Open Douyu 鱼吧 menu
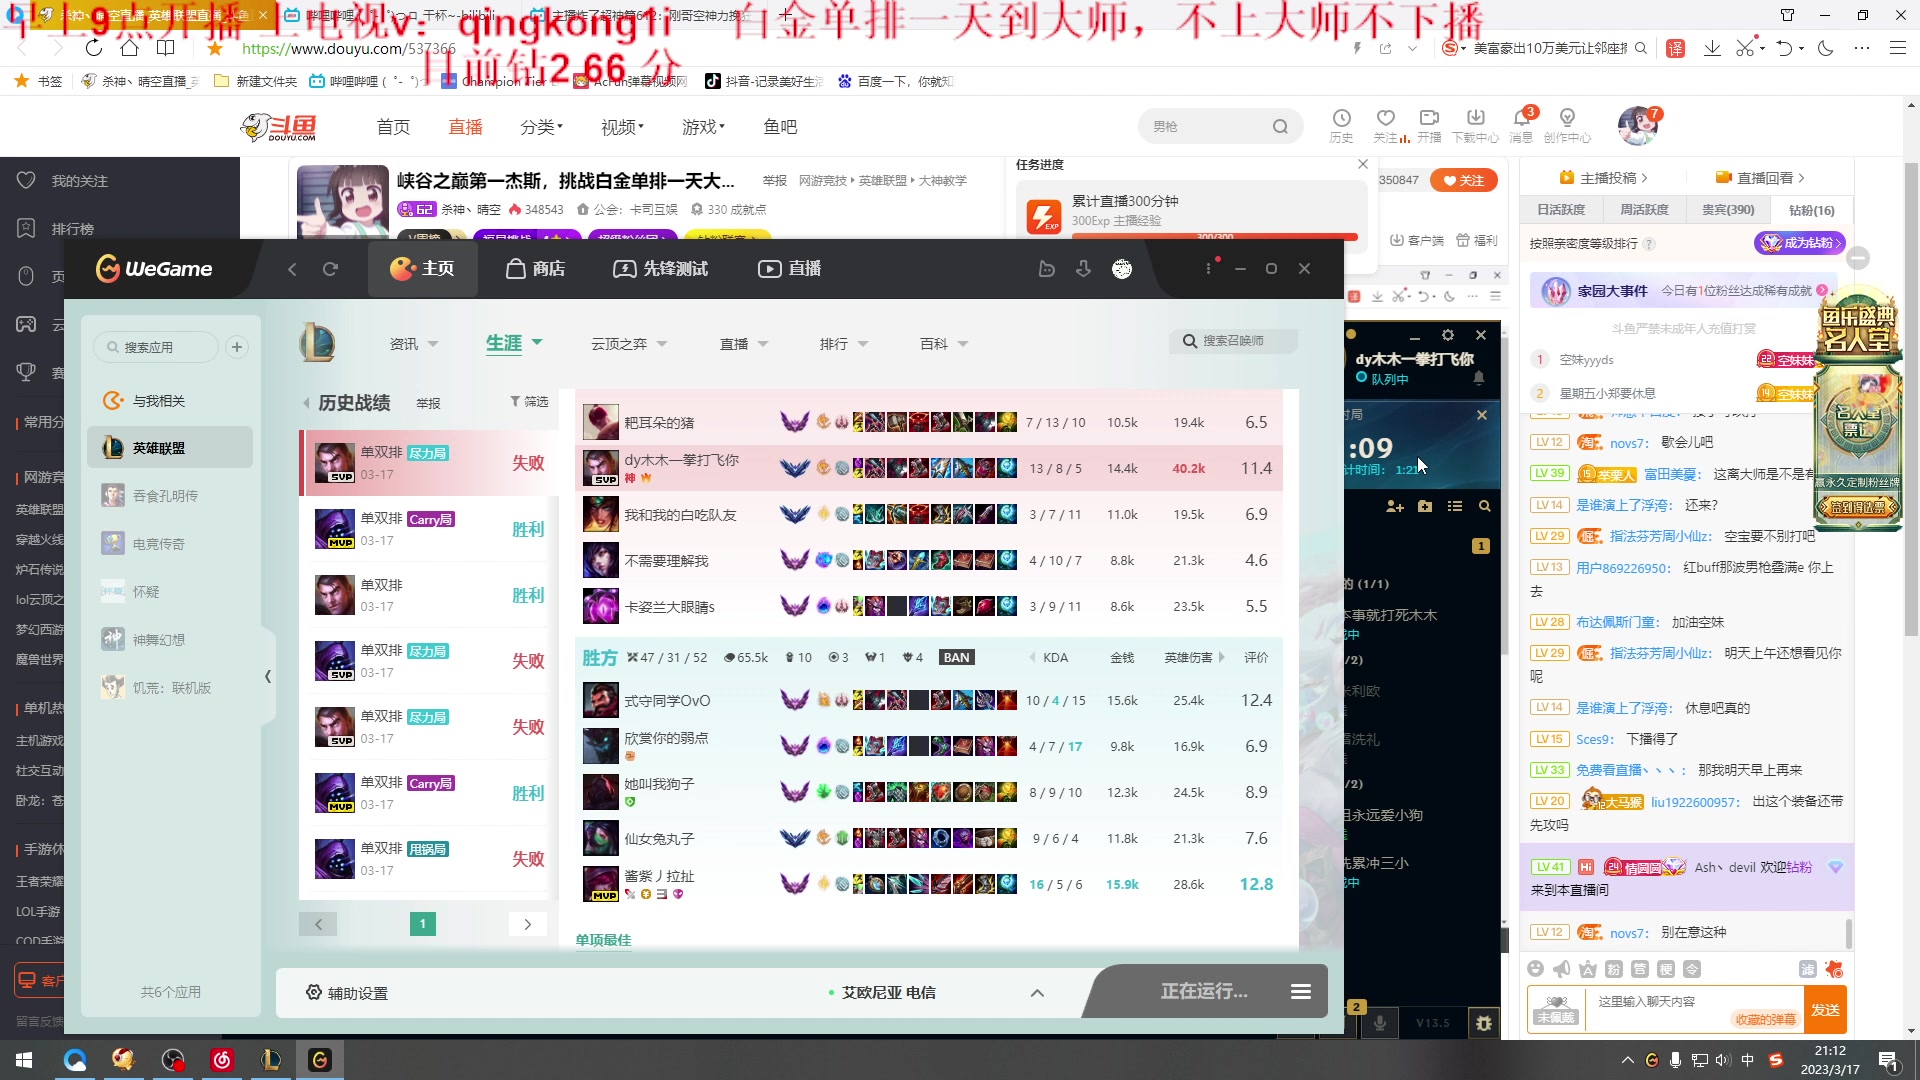Screen dimensions: 1920x1080 click(x=780, y=127)
